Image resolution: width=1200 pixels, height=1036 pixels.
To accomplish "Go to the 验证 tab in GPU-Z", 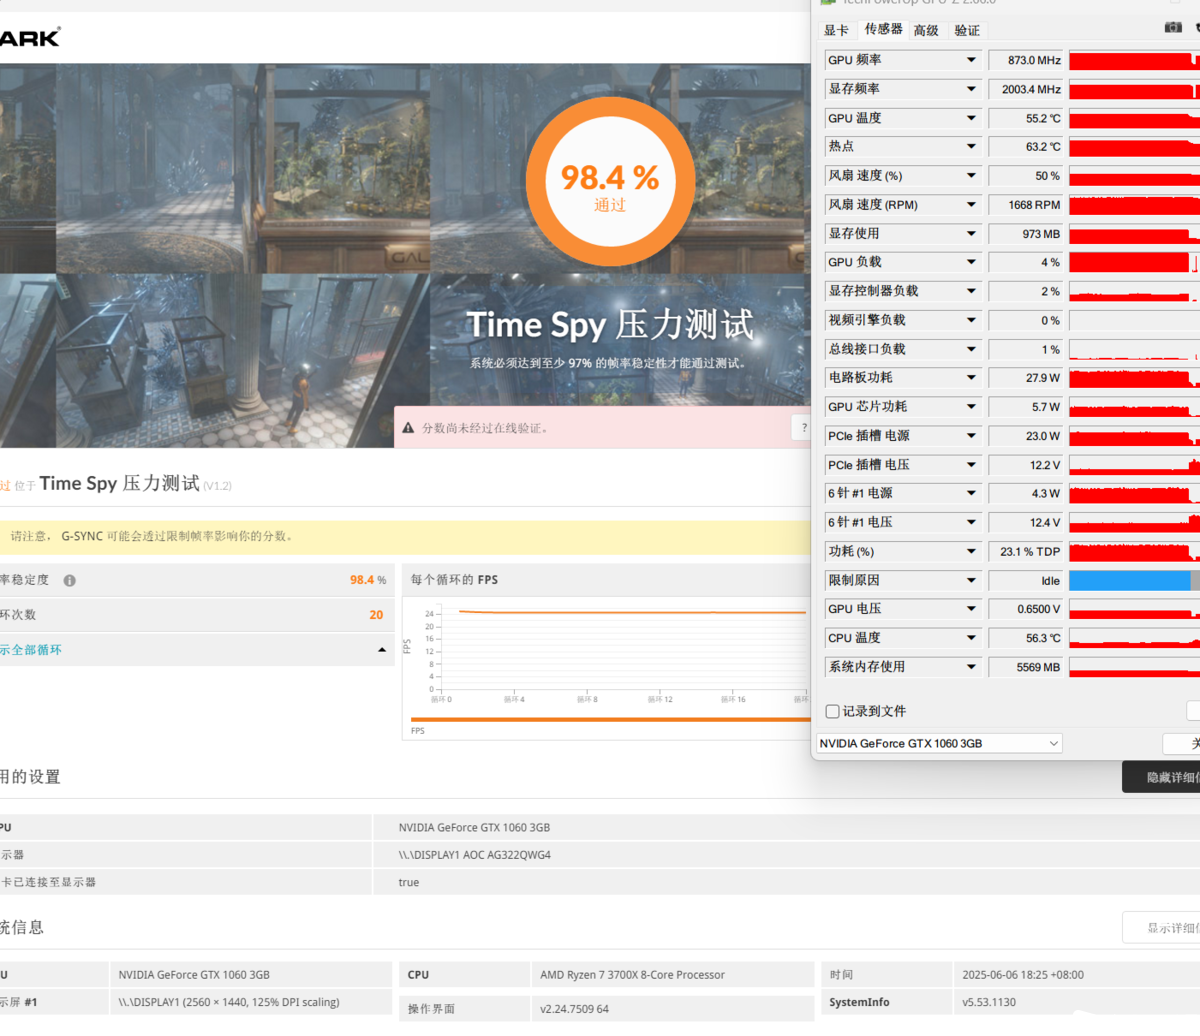I will pyautogui.click(x=967, y=30).
